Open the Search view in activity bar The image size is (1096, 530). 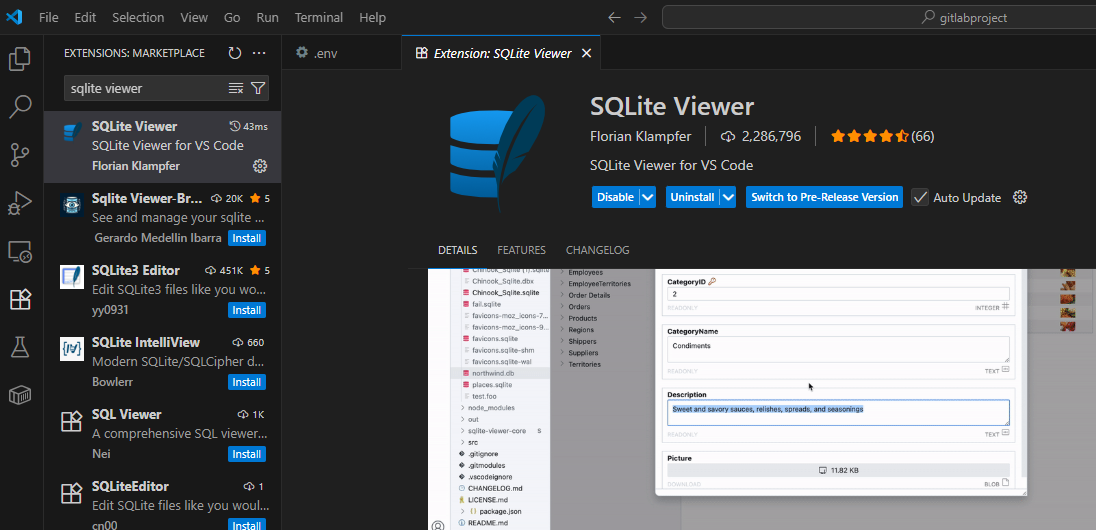20,106
